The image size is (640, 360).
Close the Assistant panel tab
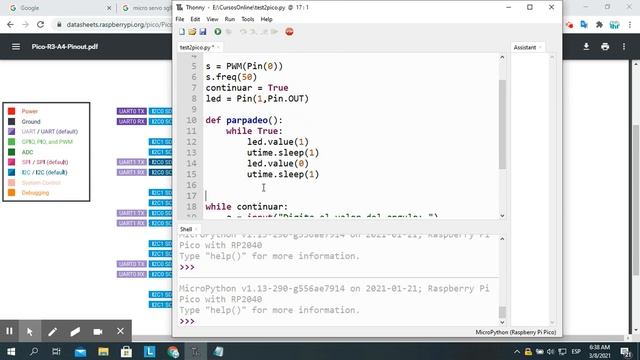click(540, 47)
